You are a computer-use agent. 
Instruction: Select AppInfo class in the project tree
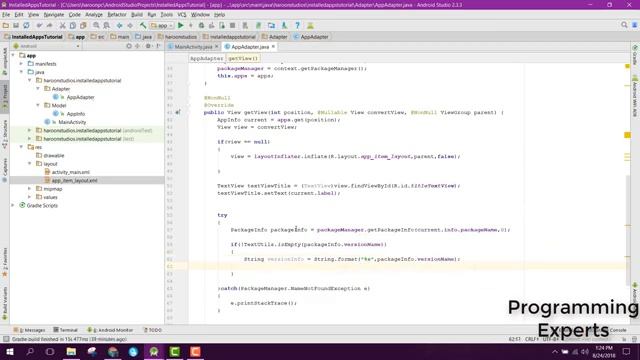(76, 114)
